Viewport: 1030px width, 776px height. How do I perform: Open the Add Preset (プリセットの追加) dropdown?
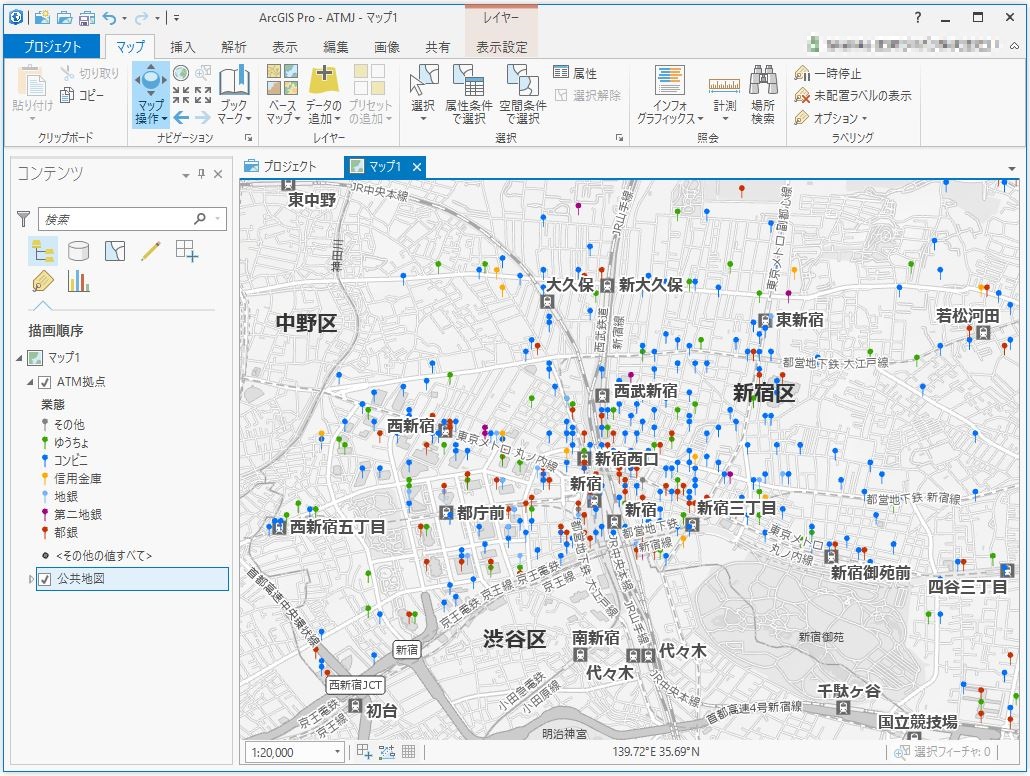(x=370, y=94)
